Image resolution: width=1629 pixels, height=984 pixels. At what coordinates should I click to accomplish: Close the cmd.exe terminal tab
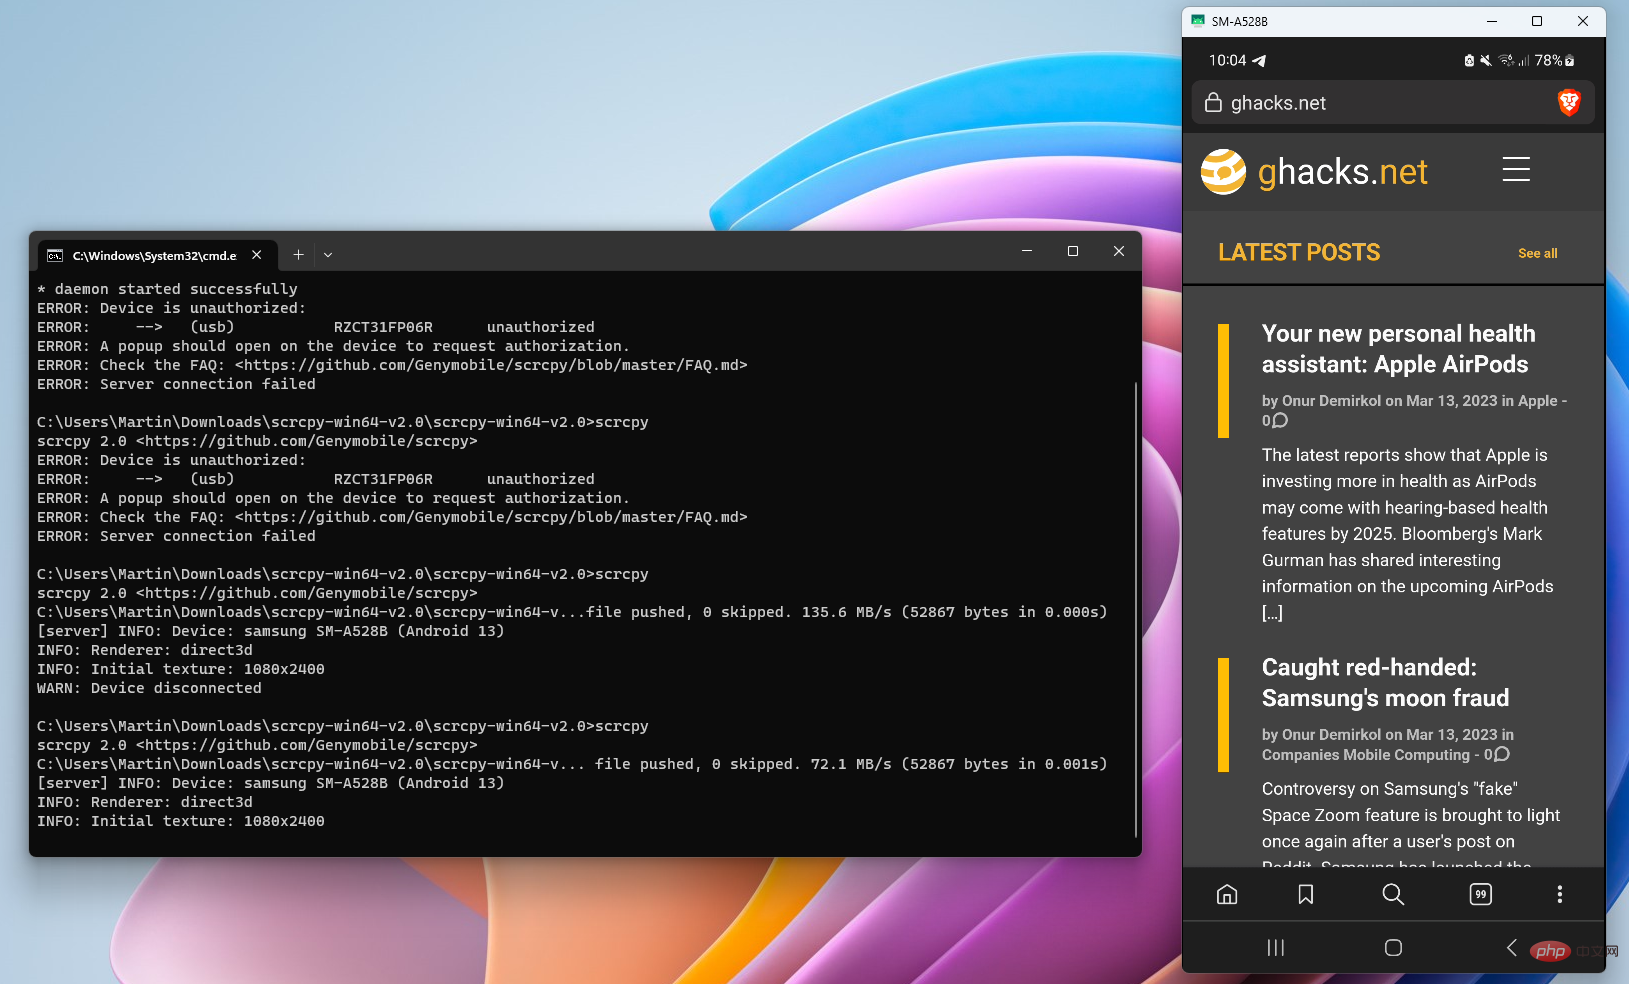click(x=256, y=255)
